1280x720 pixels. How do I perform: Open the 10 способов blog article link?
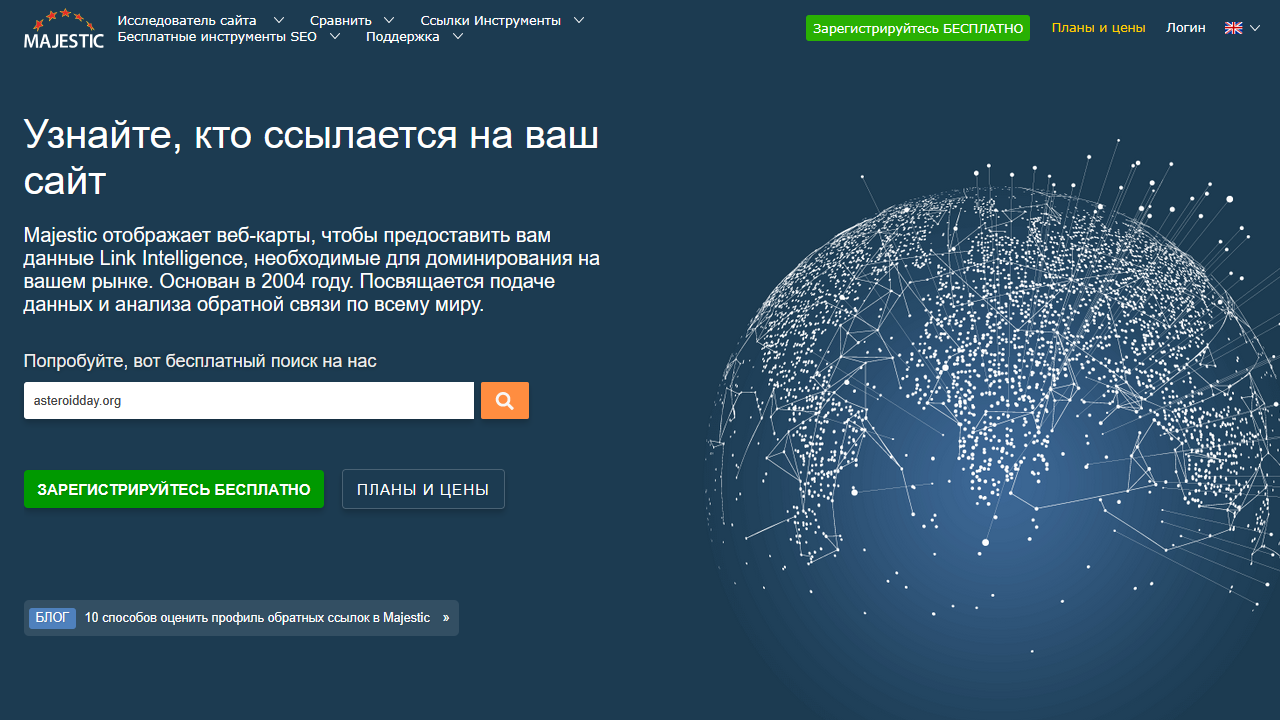tap(257, 618)
